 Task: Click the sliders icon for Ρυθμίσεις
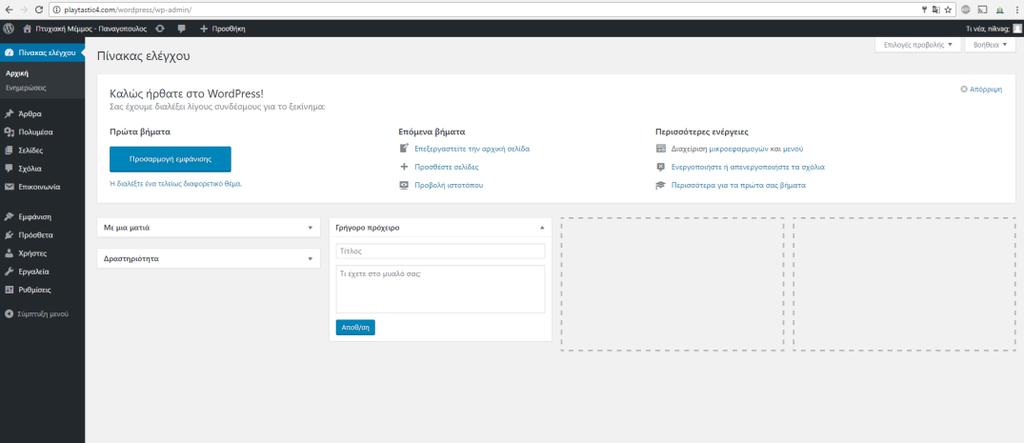(x=9, y=289)
